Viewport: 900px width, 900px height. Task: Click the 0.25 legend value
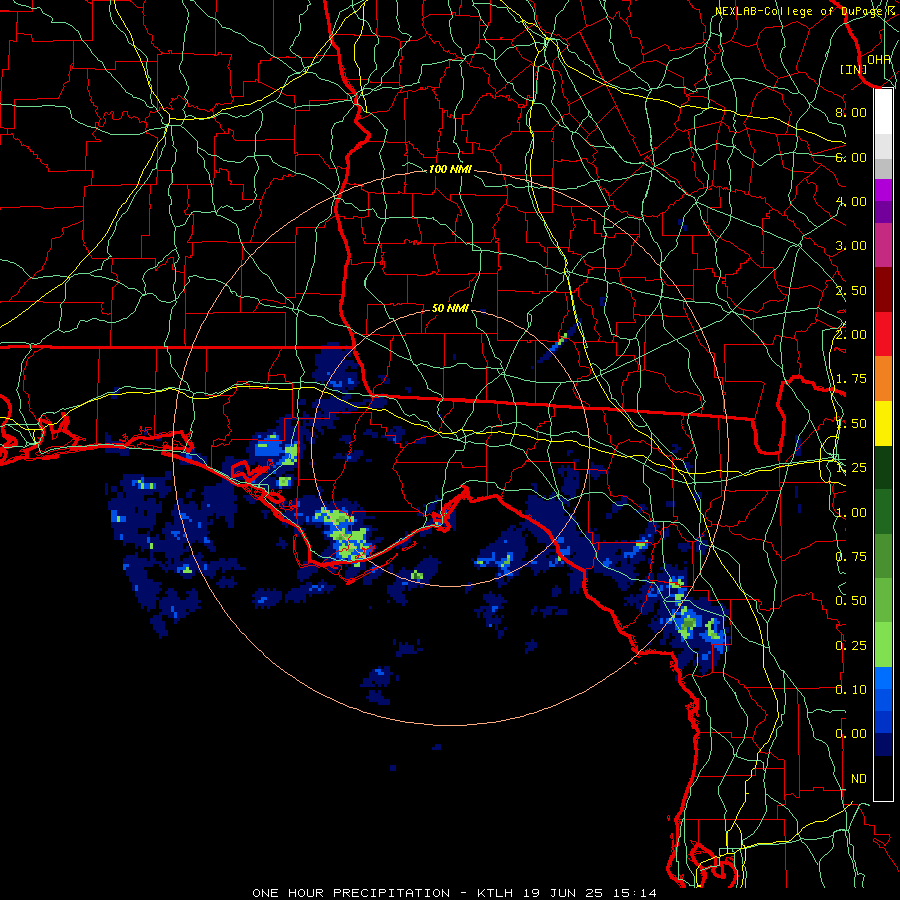coord(851,646)
